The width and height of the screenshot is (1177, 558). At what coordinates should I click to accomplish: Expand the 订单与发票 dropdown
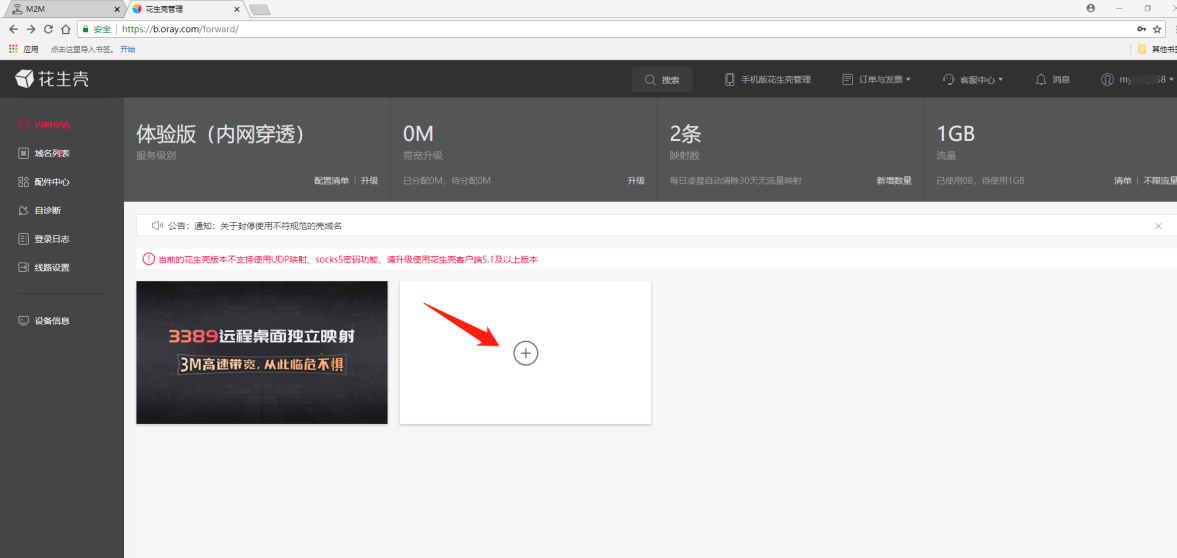[x=876, y=80]
